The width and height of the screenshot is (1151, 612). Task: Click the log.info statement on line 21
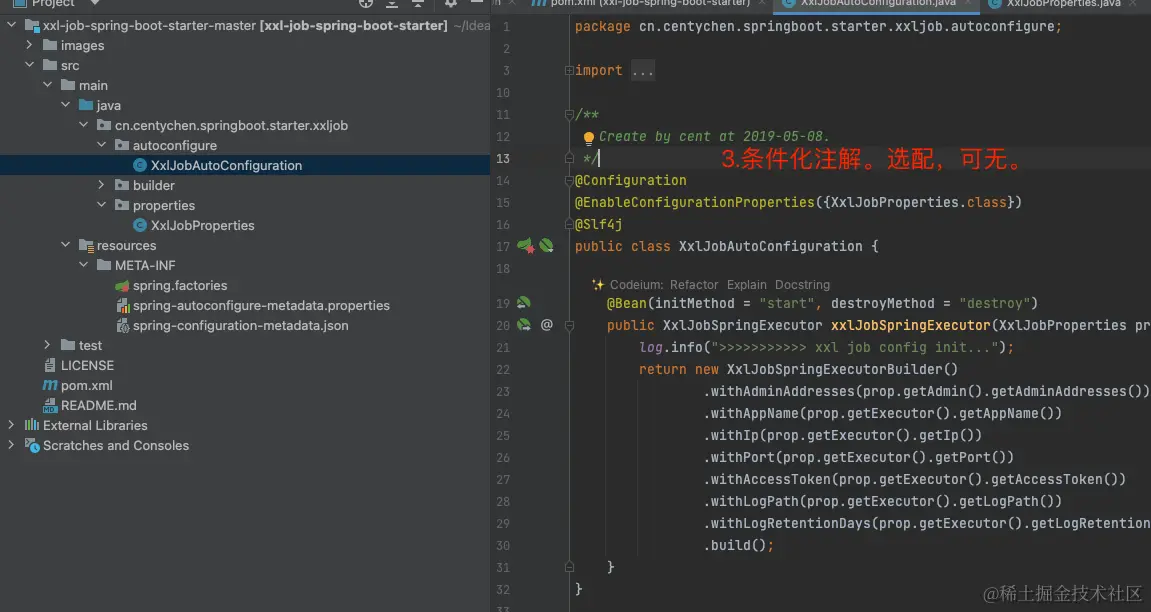click(826, 347)
